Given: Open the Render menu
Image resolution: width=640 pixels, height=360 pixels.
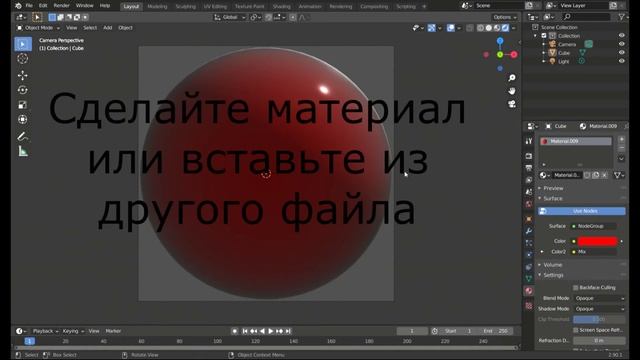Looking at the screenshot, I should click(62, 6).
